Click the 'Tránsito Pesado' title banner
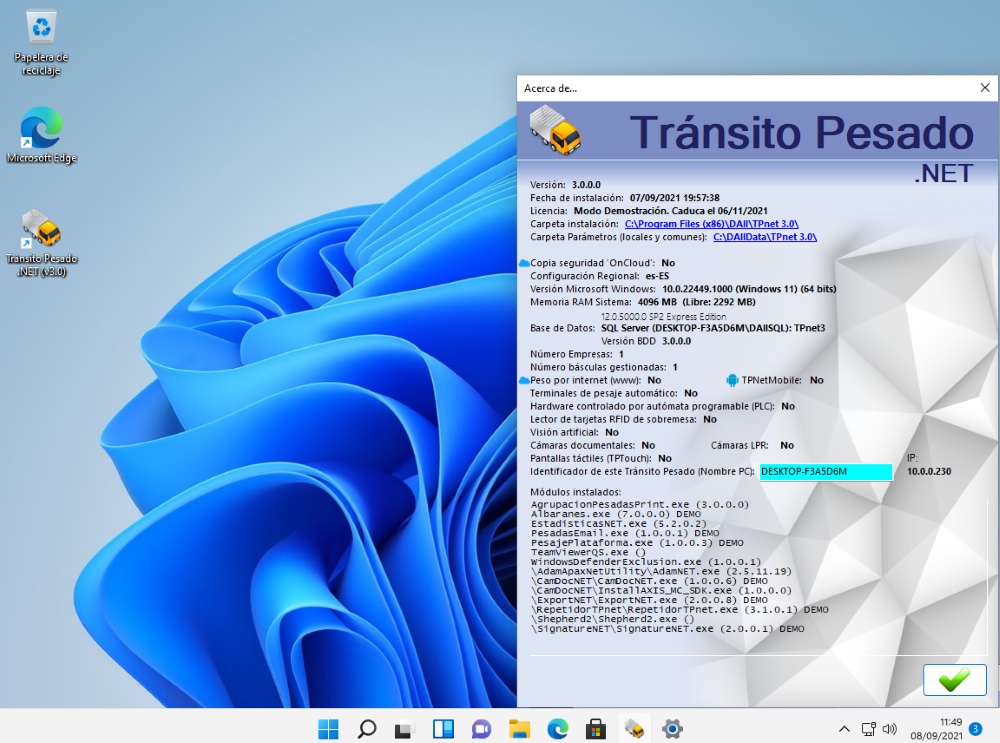This screenshot has height=743, width=1000. click(x=802, y=133)
